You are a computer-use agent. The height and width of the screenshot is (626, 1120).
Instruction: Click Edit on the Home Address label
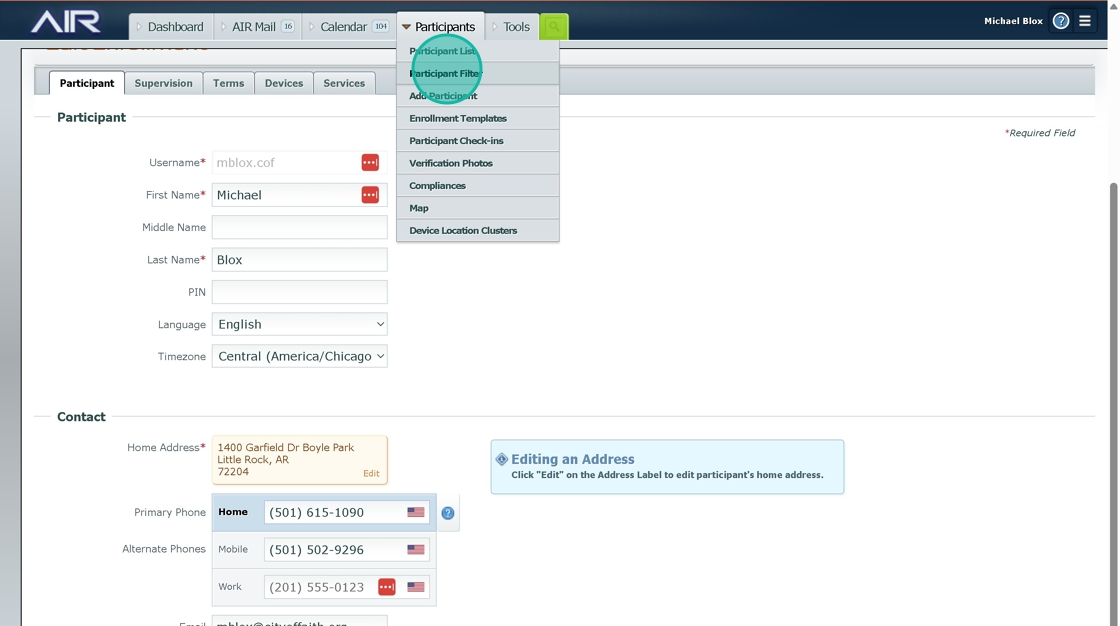click(371, 473)
